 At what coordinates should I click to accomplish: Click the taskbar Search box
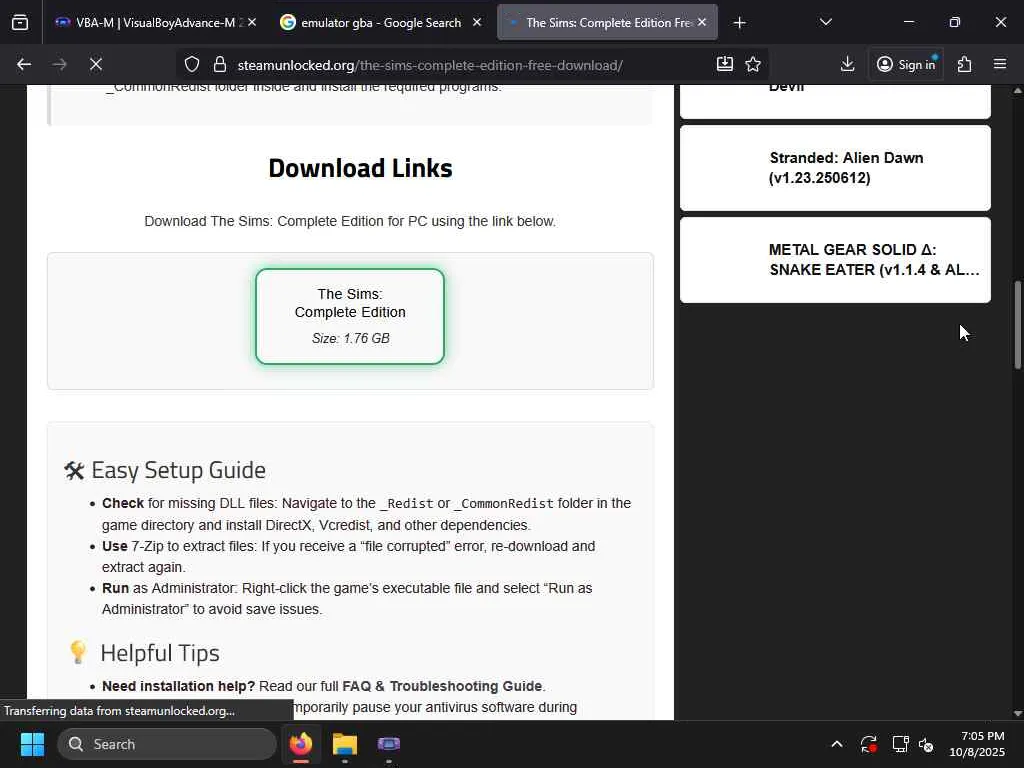point(167,744)
